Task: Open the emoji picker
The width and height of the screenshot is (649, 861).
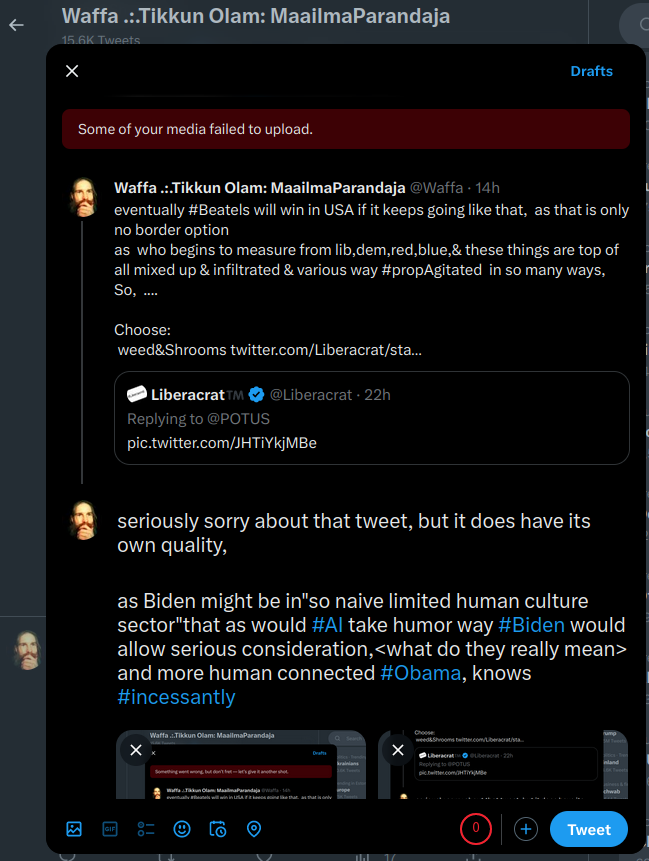Action: 182,829
